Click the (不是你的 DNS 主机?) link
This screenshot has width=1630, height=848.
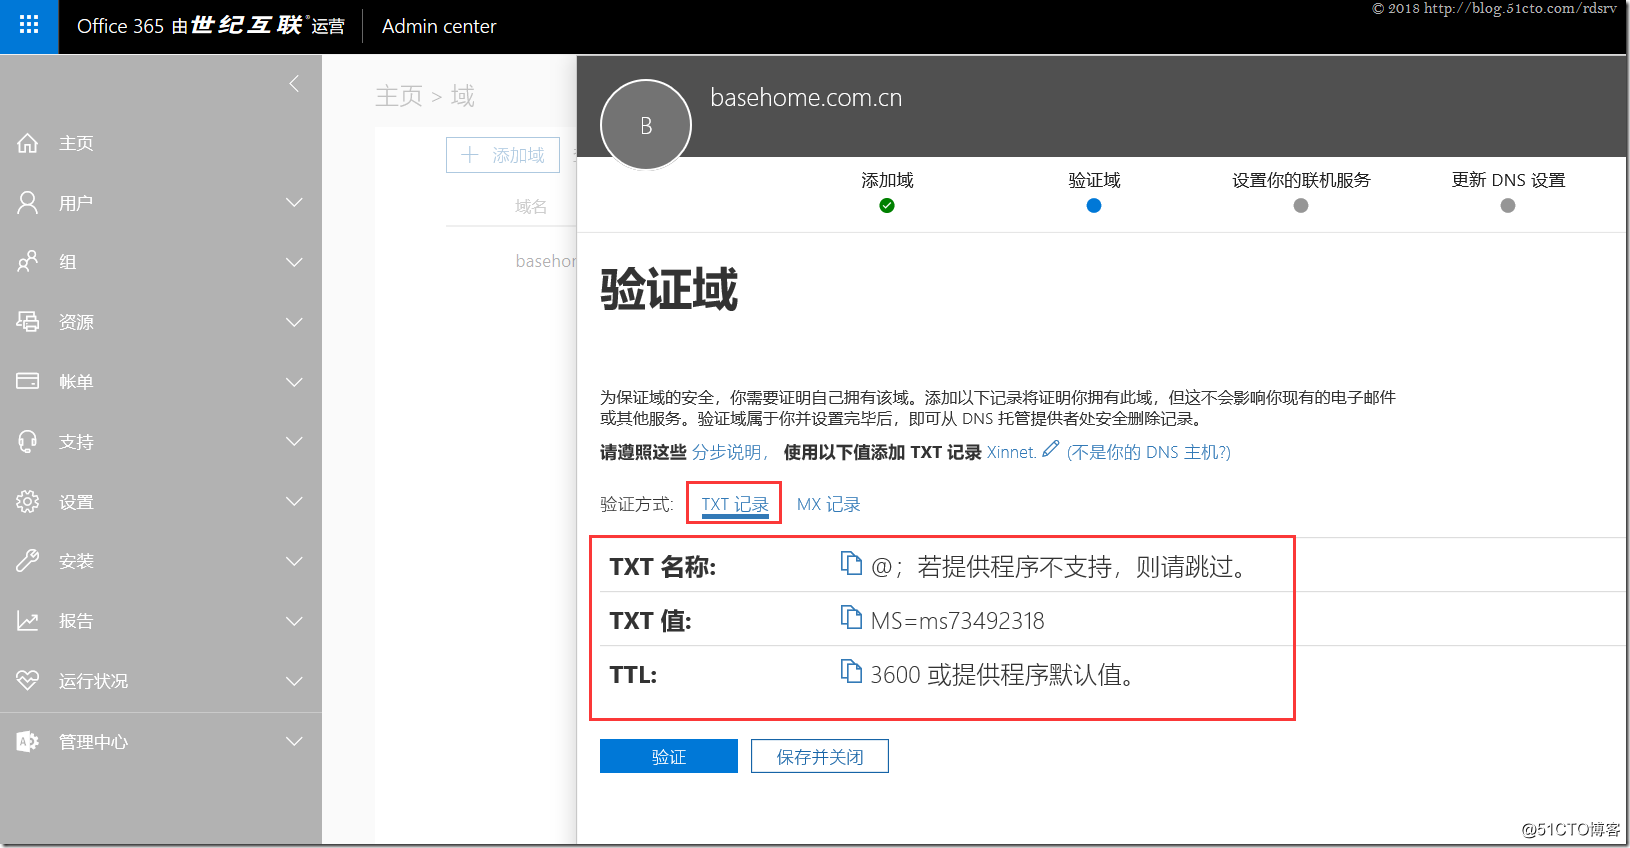point(1148,452)
